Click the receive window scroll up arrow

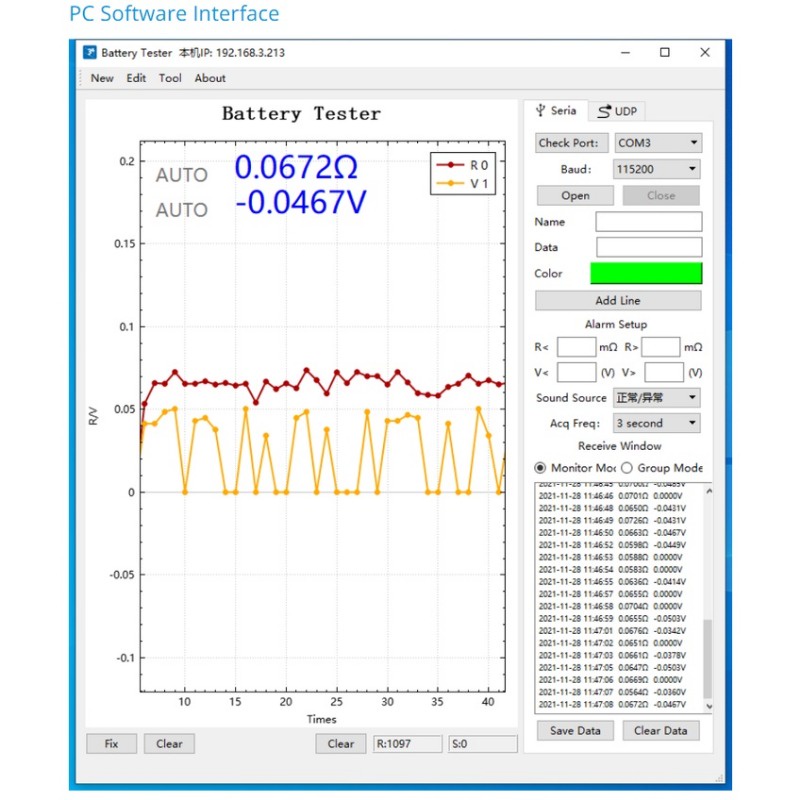point(708,491)
